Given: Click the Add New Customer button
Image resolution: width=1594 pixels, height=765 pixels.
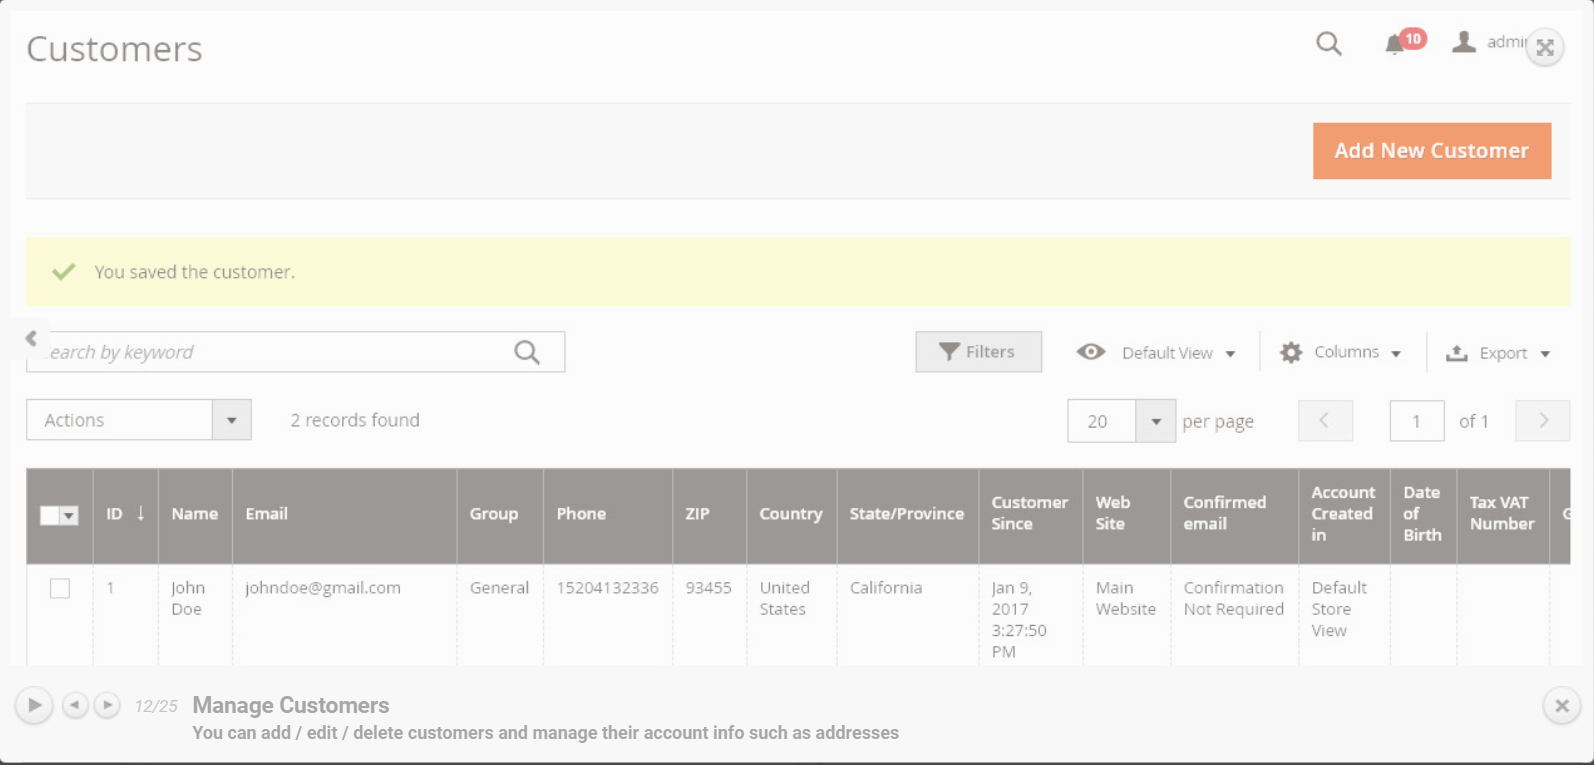Looking at the screenshot, I should [1431, 151].
